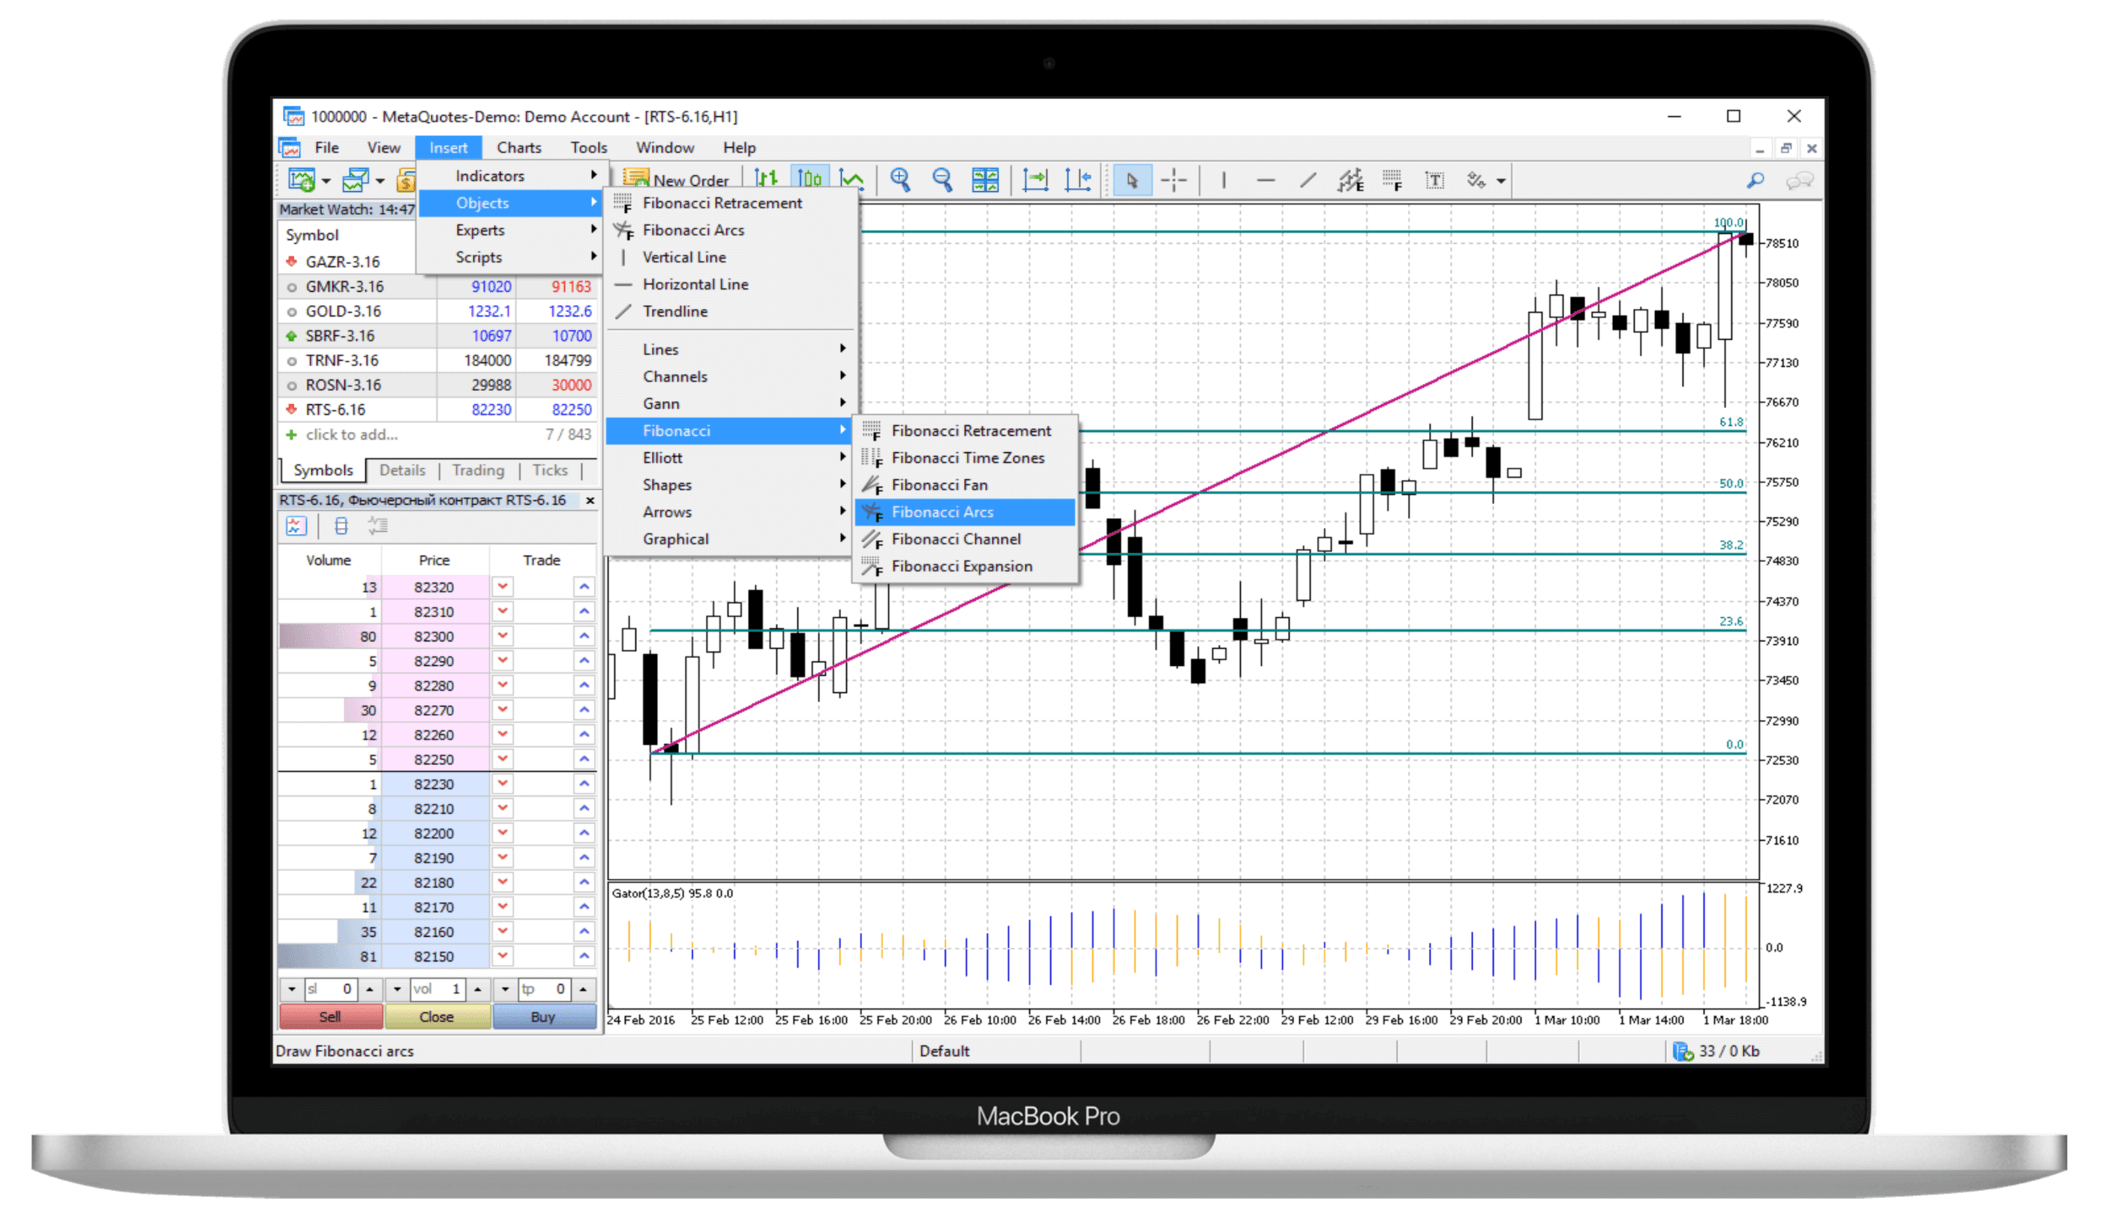The width and height of the screenshot is (2103, 1225).
Task: Open the Tools menu
Action: click(x=588, y=147)
